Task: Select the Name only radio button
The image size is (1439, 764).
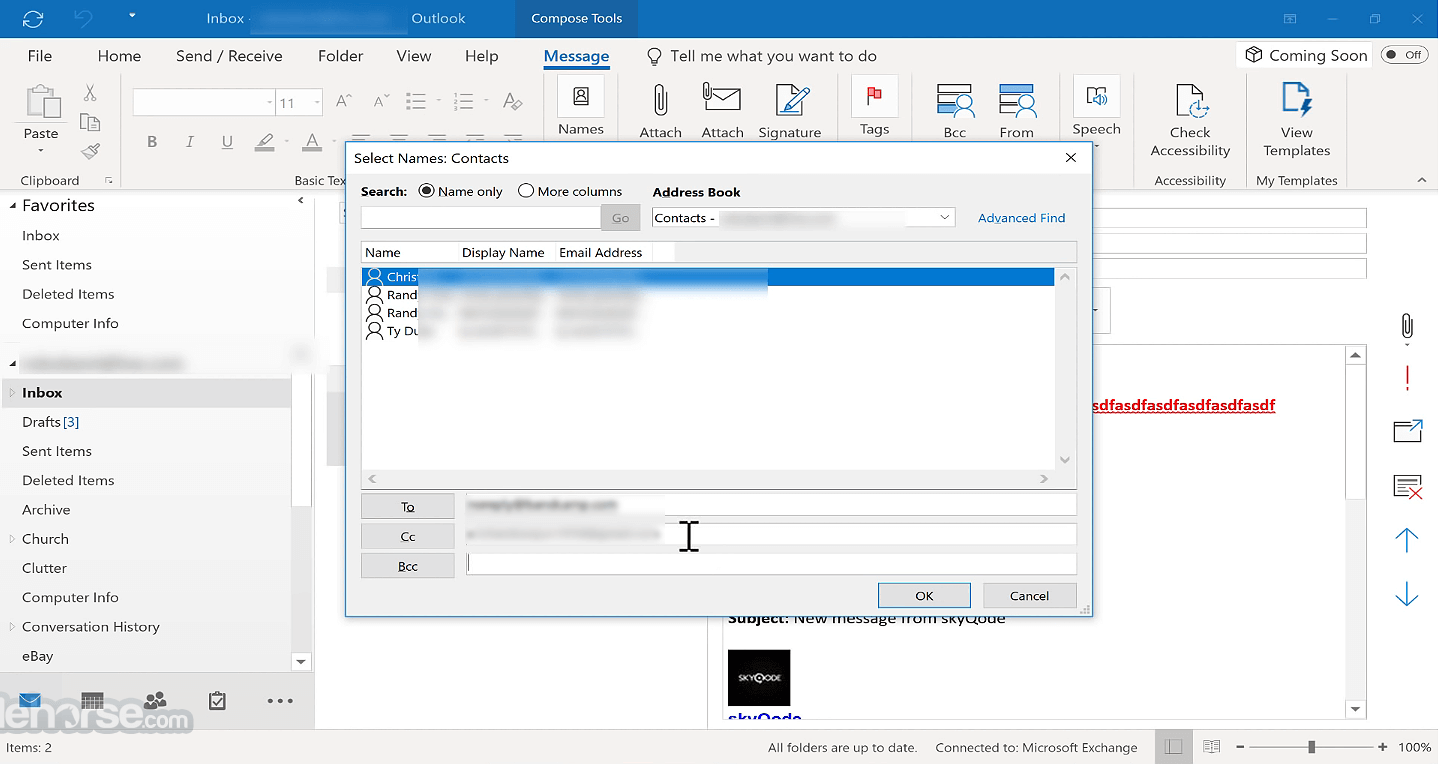Action: pos(427,191)
